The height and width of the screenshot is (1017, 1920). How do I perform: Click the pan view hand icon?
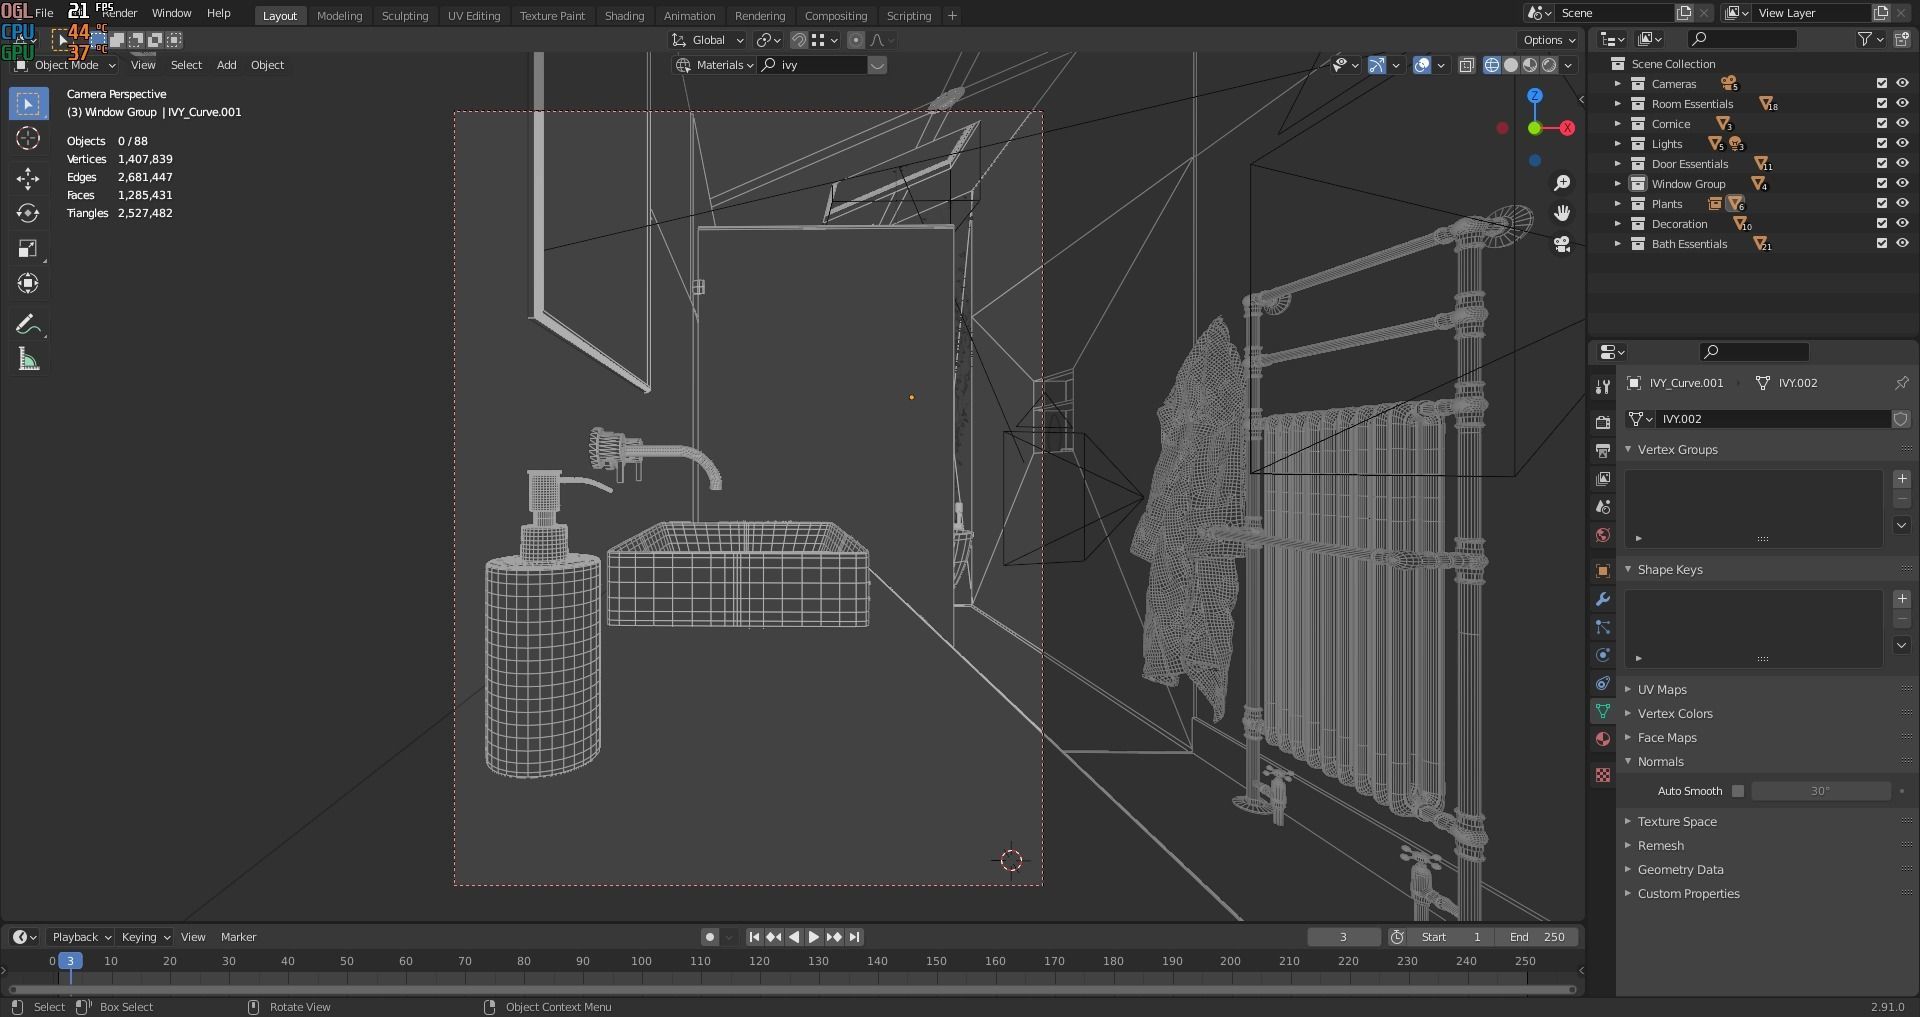point(1562,213)
